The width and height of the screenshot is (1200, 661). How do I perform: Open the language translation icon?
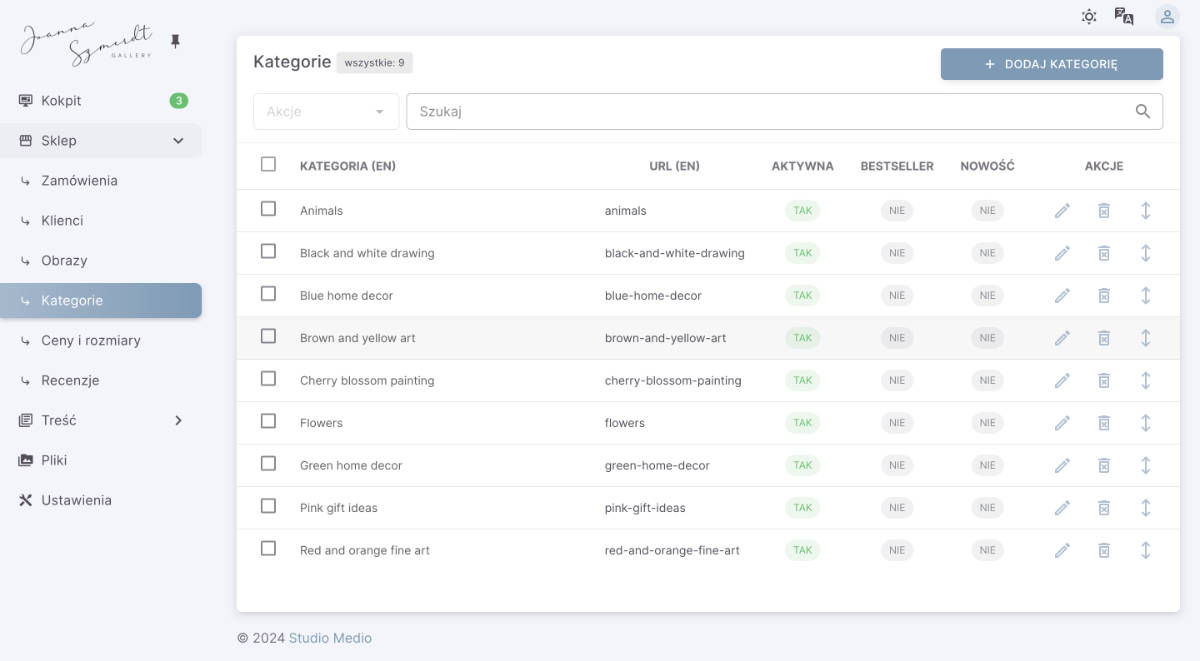(1124, 16)
